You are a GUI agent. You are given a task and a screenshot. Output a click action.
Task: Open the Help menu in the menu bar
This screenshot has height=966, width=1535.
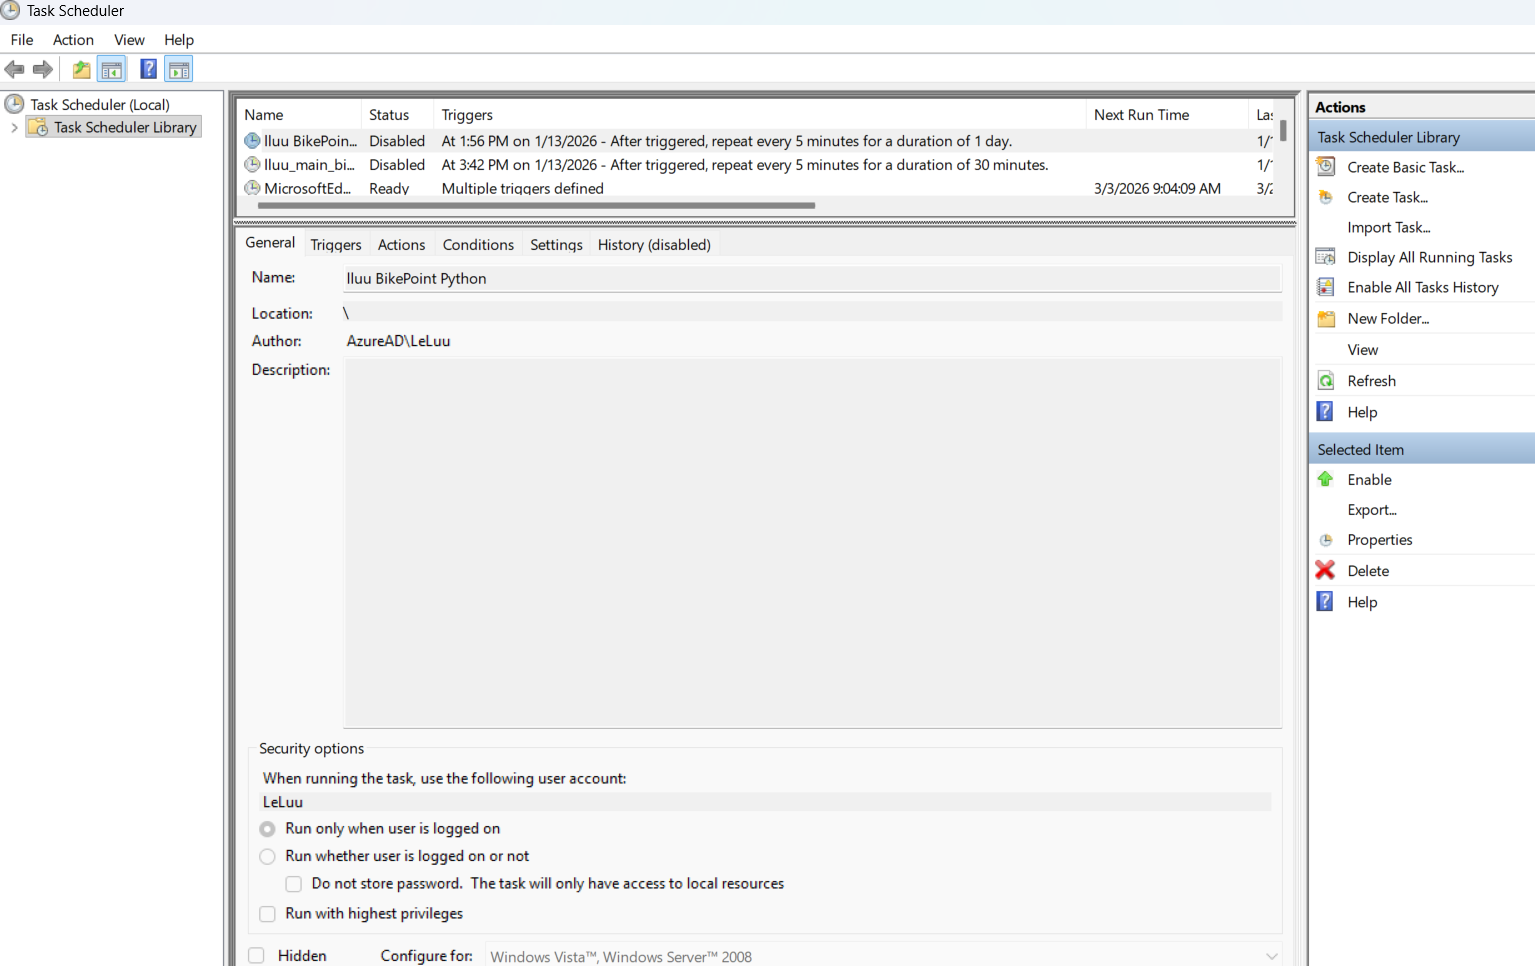pyautogui.click(x=179, y=40)
